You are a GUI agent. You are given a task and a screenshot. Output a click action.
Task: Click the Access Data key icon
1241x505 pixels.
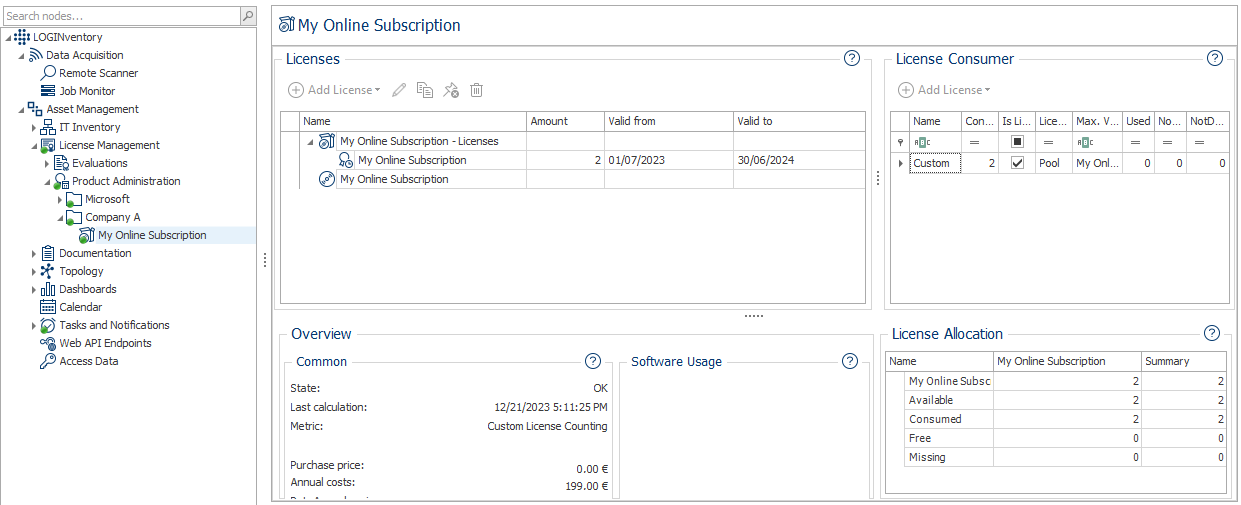(x=48, y=361)
